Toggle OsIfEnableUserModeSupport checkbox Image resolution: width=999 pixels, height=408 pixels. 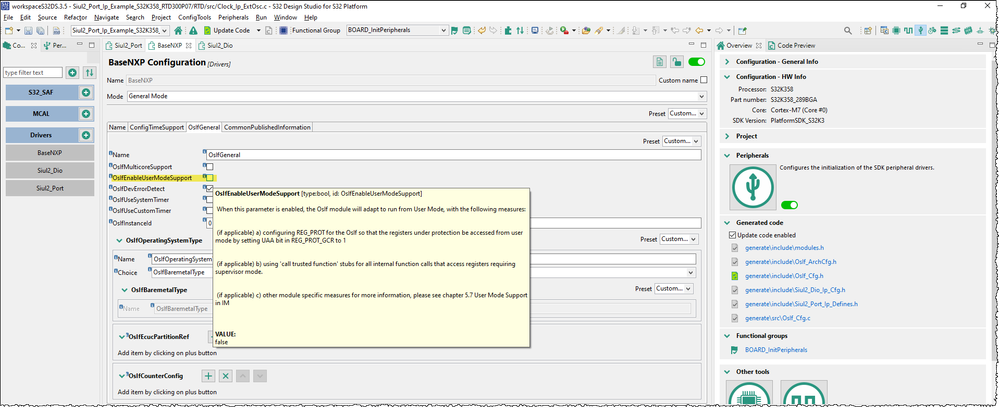click(210, 178)
